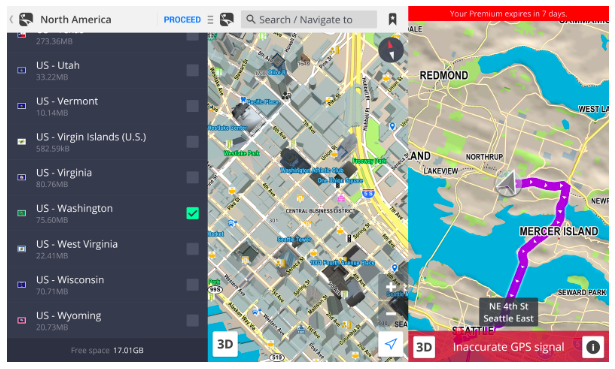Screen dimensions: 615x369
Task: Toggle 3D view on the city map
Action: click(x=225, y=344)
